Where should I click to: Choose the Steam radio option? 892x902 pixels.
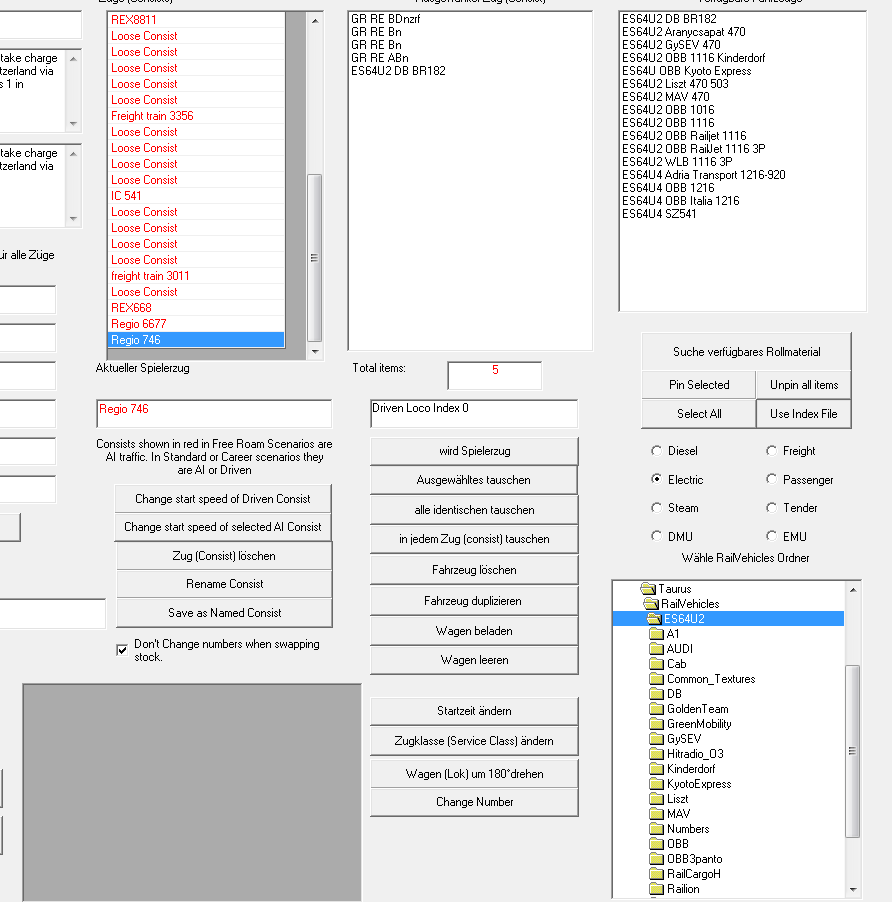pyautogui.click(x=656, y=508)
